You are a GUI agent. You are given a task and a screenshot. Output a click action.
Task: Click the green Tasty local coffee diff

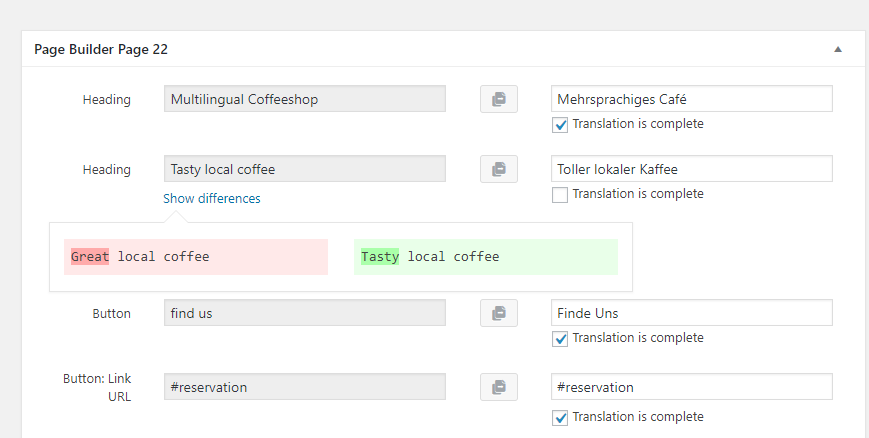(x=486, y=257)
